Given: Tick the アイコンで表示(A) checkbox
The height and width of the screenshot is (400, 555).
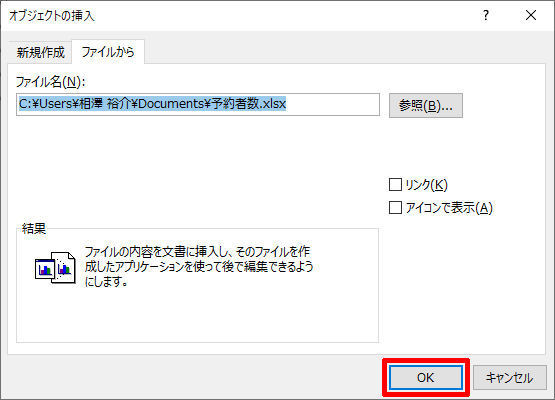Looking at the screenshot, I should pyautogui.click(x=395, y=207).
